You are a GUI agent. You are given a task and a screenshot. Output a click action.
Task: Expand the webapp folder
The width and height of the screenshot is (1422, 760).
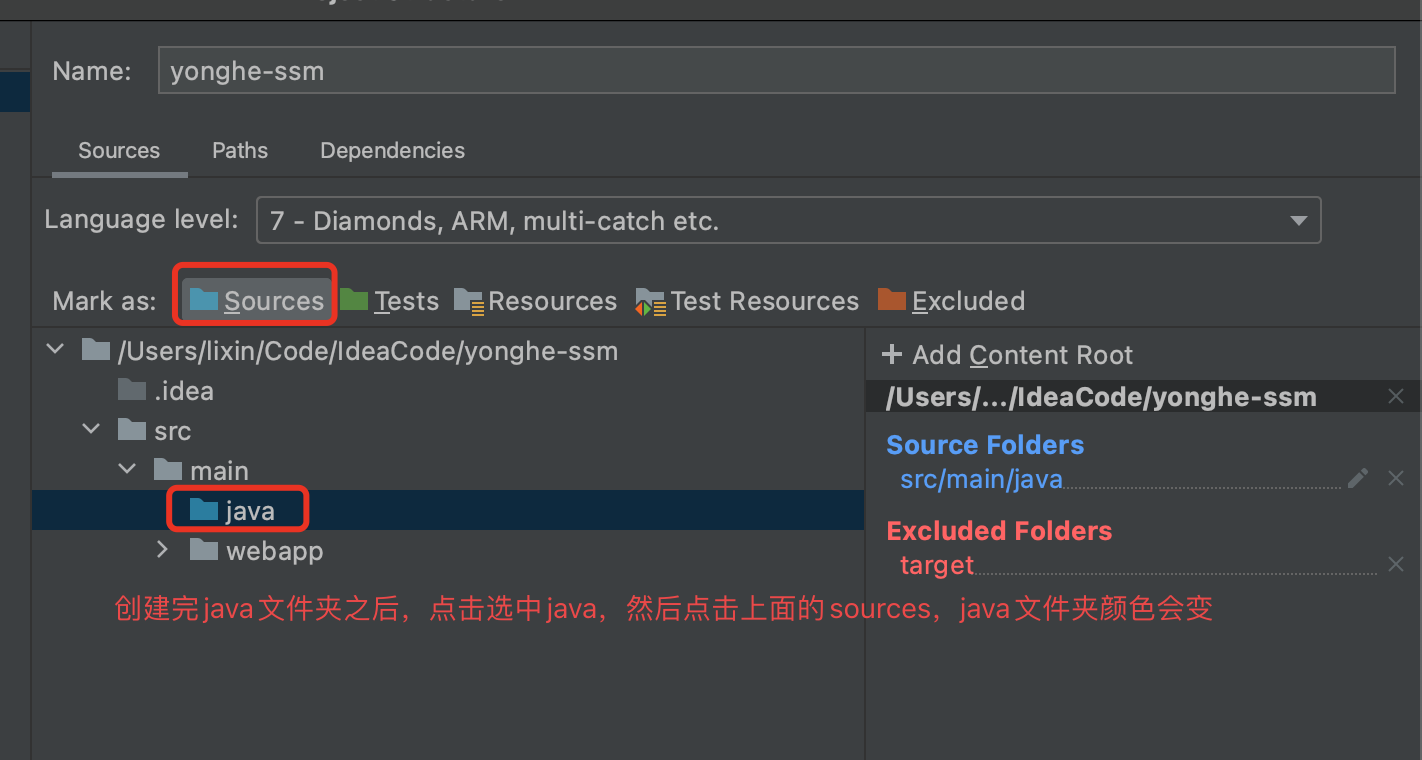coord(162,549)
